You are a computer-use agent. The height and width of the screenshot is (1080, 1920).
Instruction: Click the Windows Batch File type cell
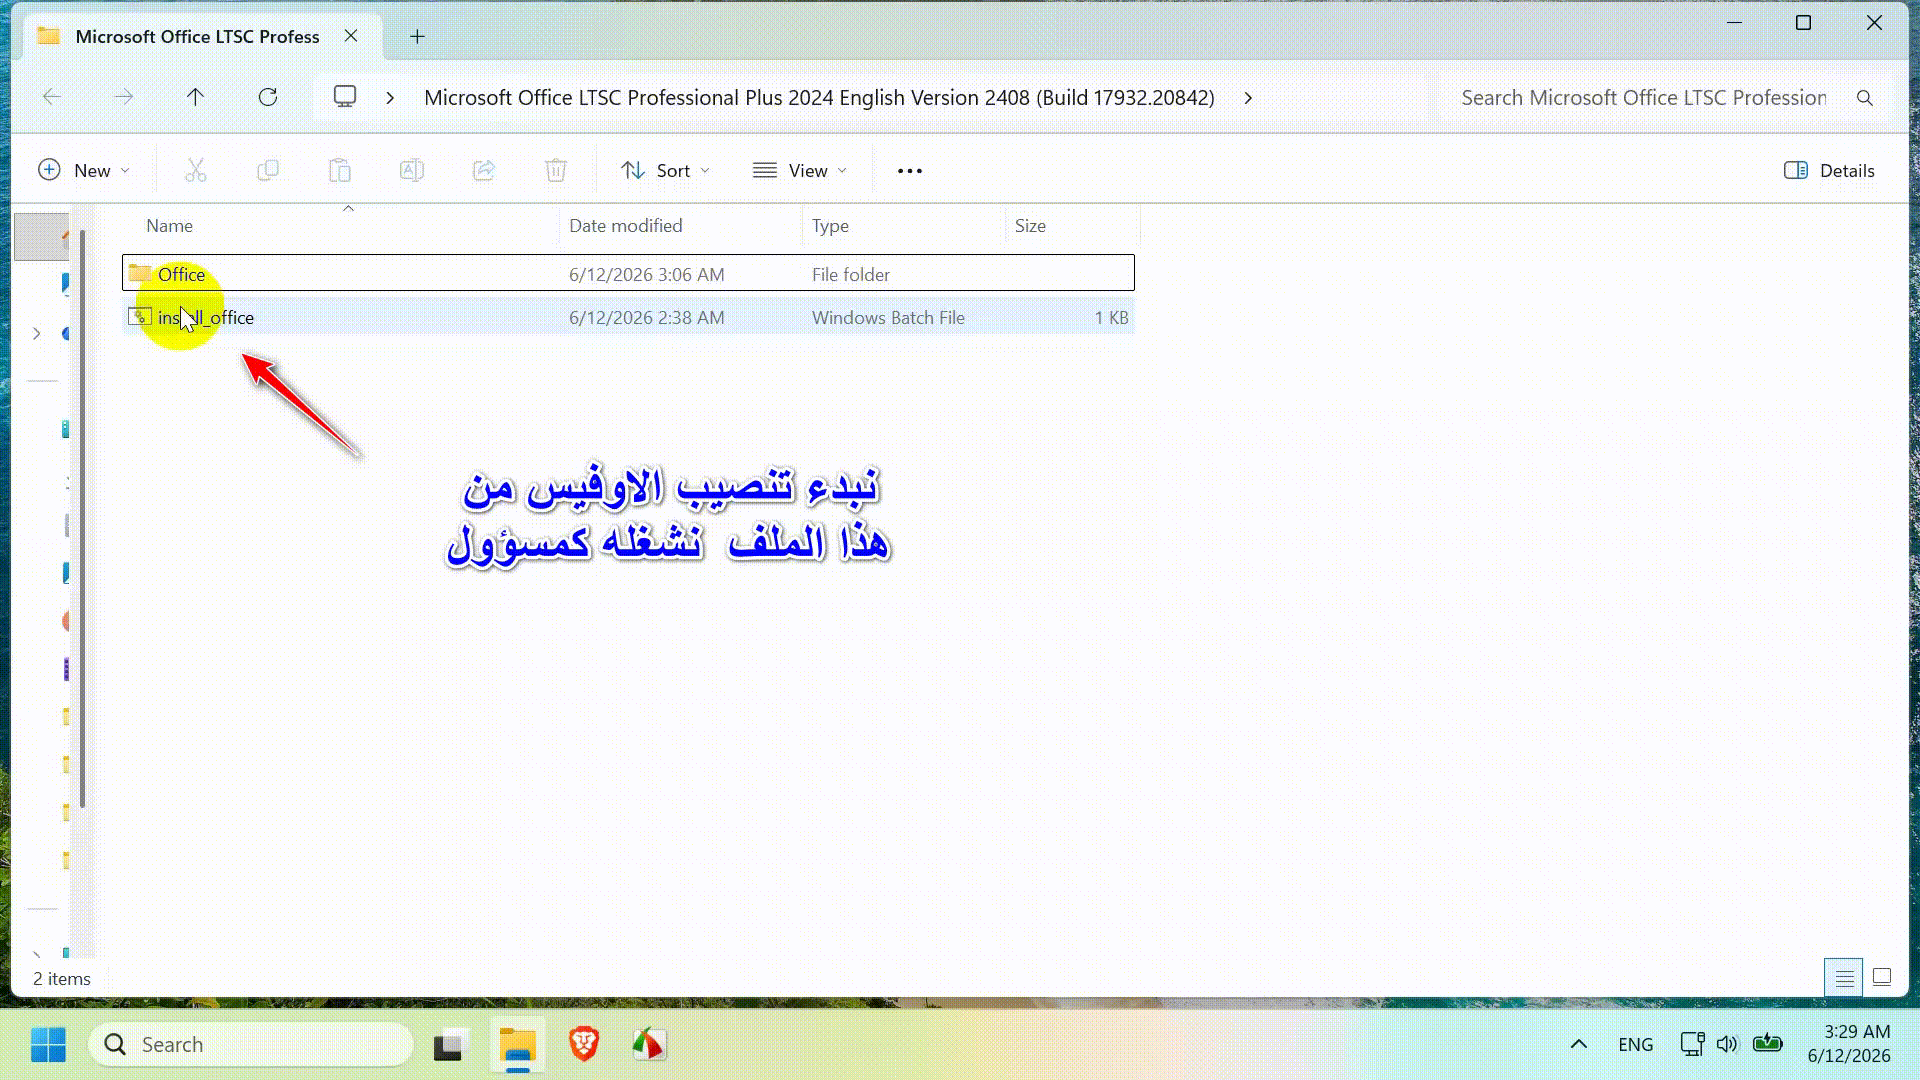[x=888, y=318]
